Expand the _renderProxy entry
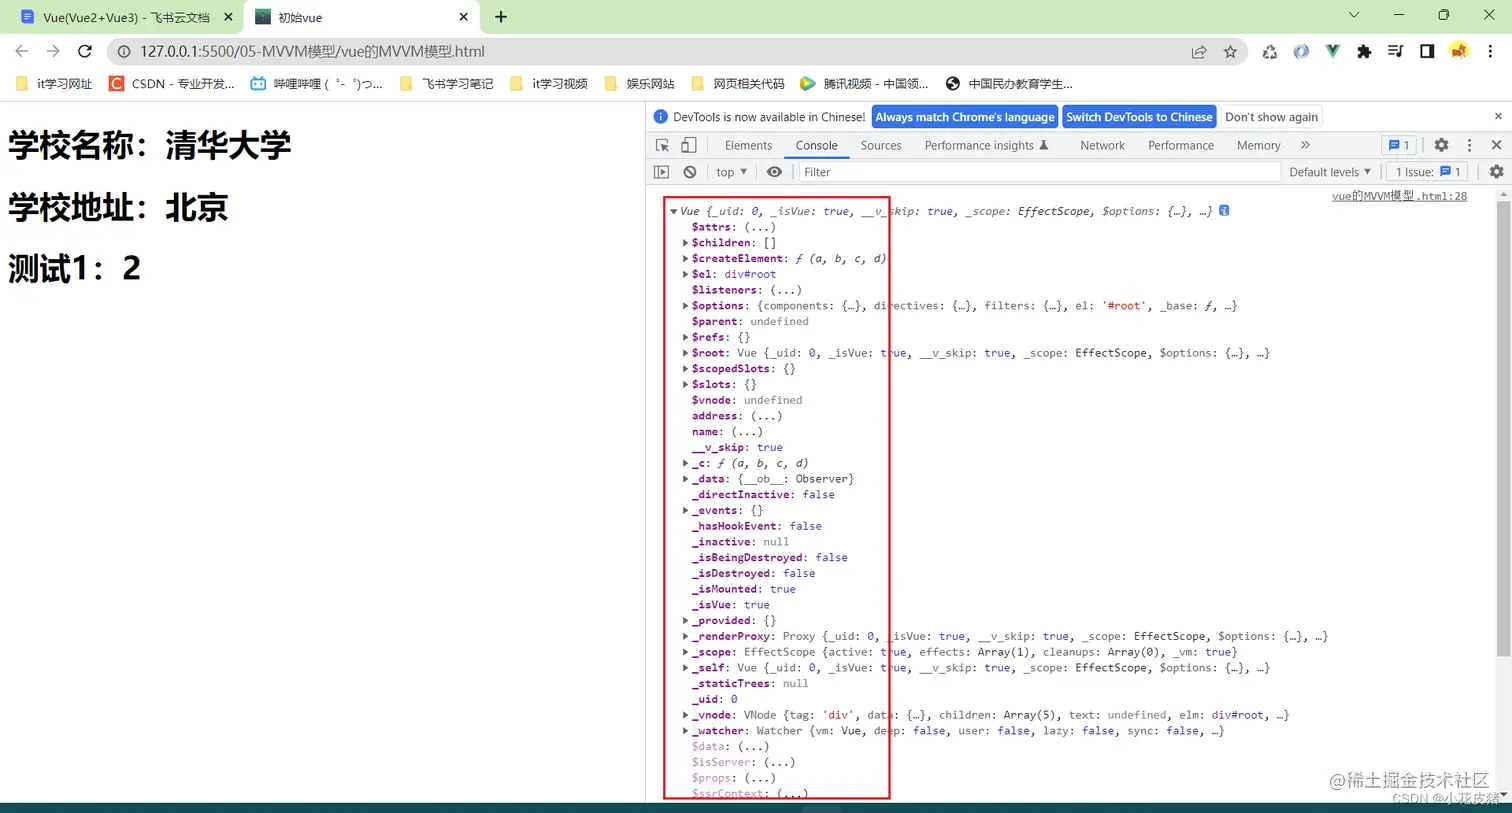The height and width of the screenshot is (813, 1512). (x=685, y=636)
